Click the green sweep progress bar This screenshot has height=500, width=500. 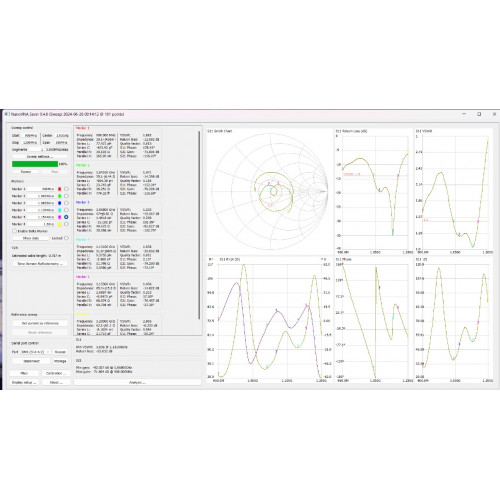(x=35, y=164)
